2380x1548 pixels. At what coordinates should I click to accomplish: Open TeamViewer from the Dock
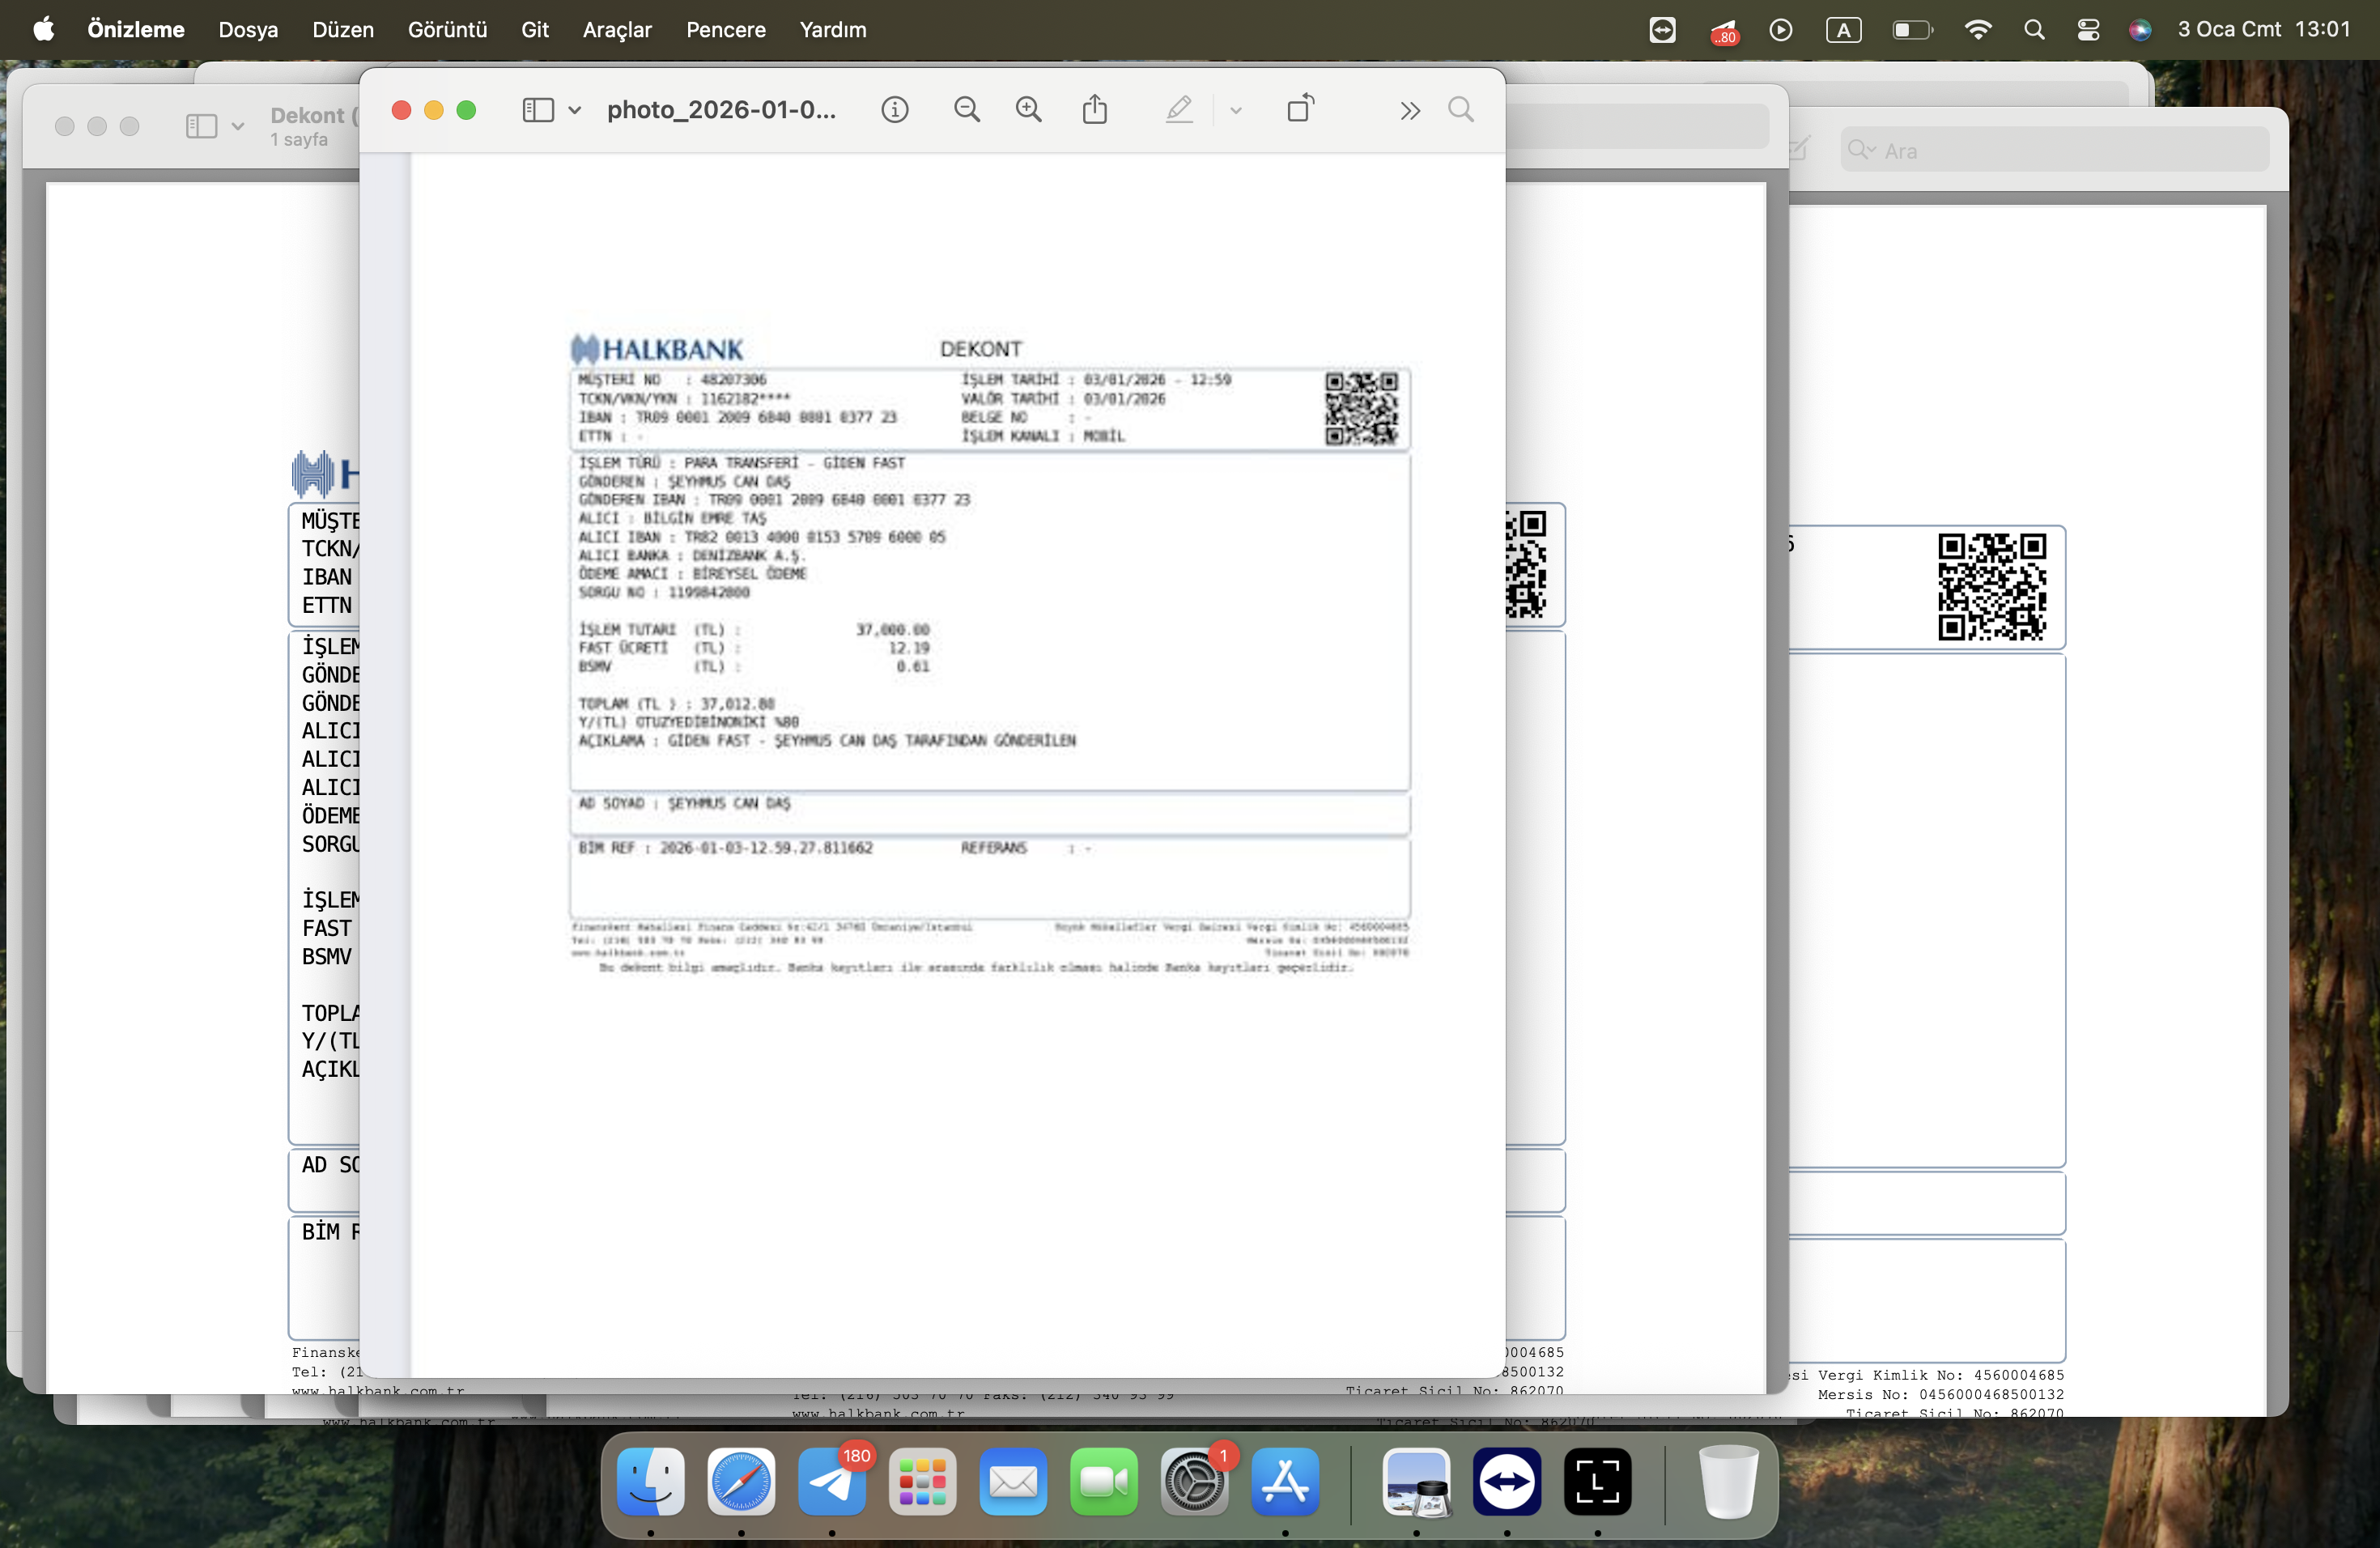click(x=1507, y=1481)
